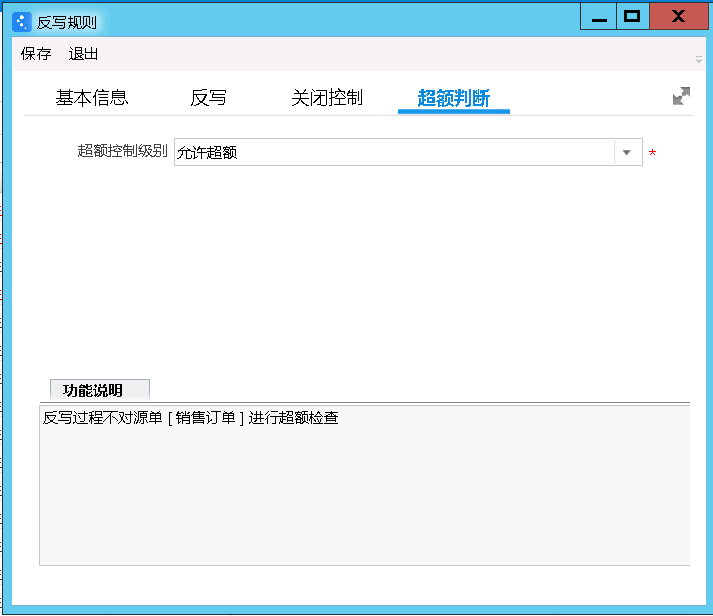Select the 超额判断 tab
The width and height of the screenshot is (713, 616).
click(x=454, y=98)
